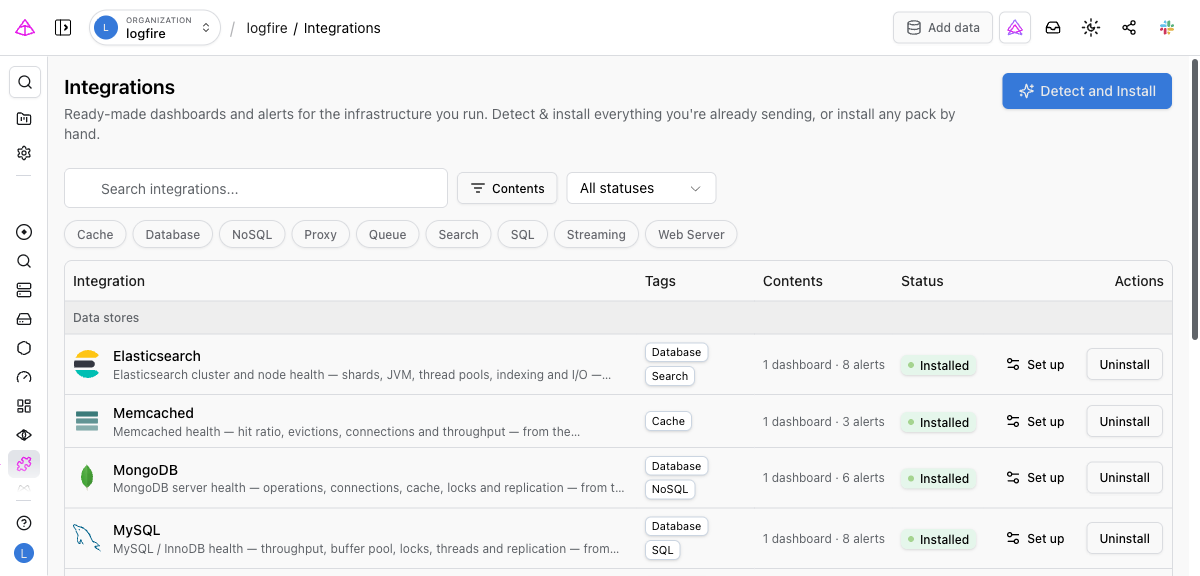Viewport: 1200px width, 576px height.
Task: Toggle the Proxy filter chip
Action: point(321,234)
